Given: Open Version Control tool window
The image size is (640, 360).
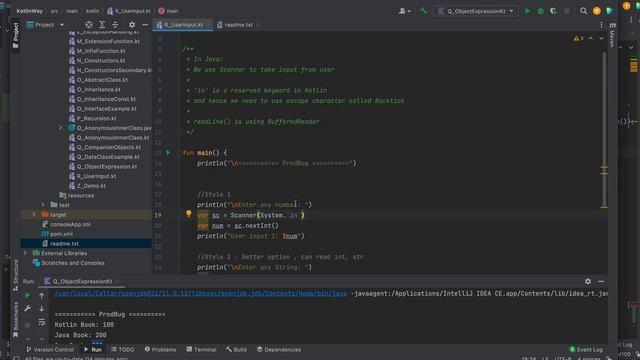Looking at the screenshot, I should [x=50, y=349].
